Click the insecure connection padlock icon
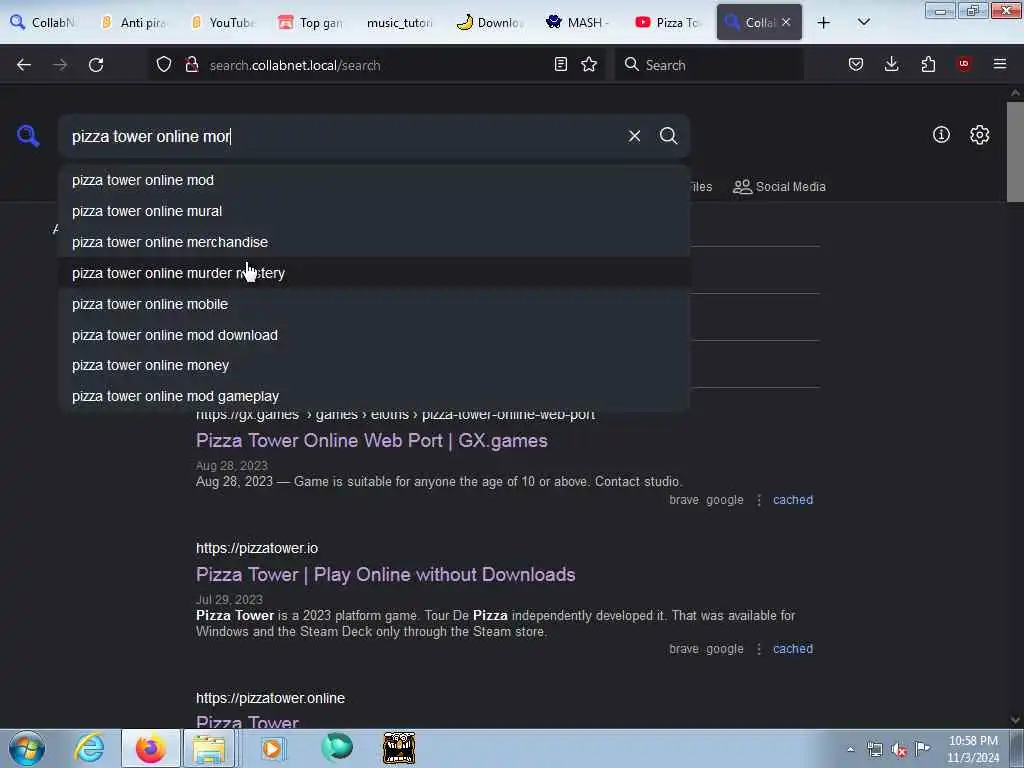1024x768 pixels. click(x=192, y=65)
